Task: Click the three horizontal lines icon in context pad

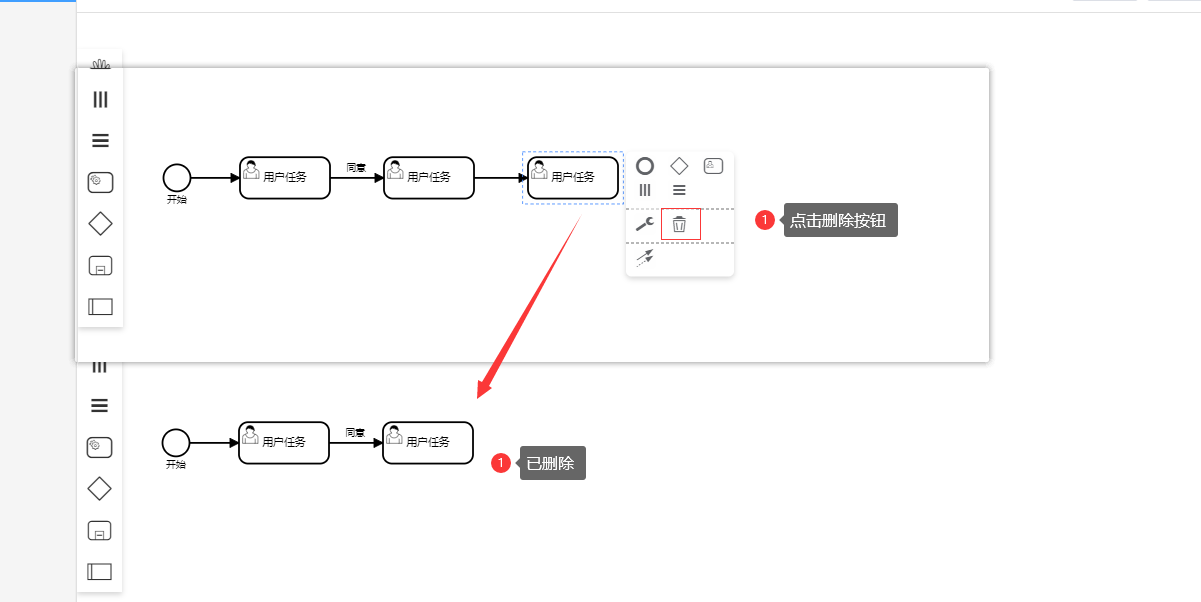Action: pyautogui.click(x=679, y=190)
